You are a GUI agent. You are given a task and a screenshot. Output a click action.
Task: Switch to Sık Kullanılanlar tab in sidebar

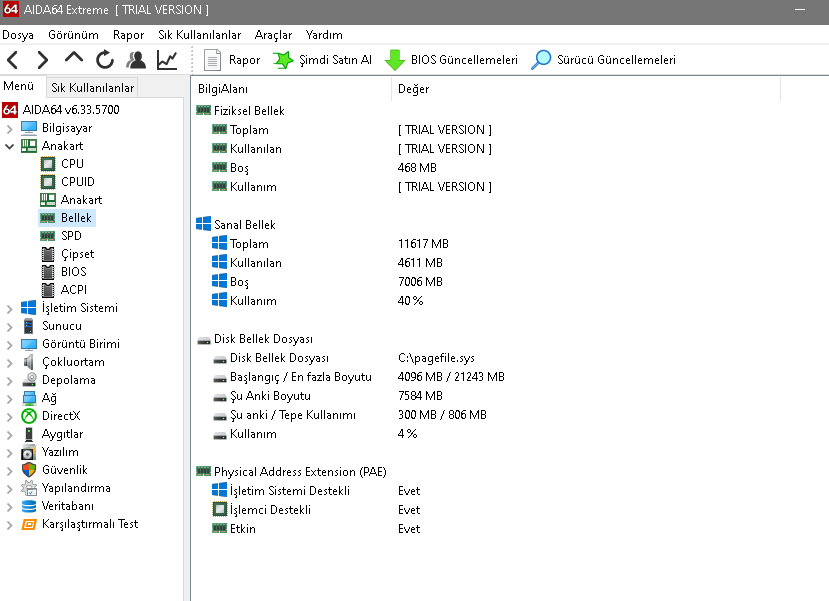click(x=93, y=88)
